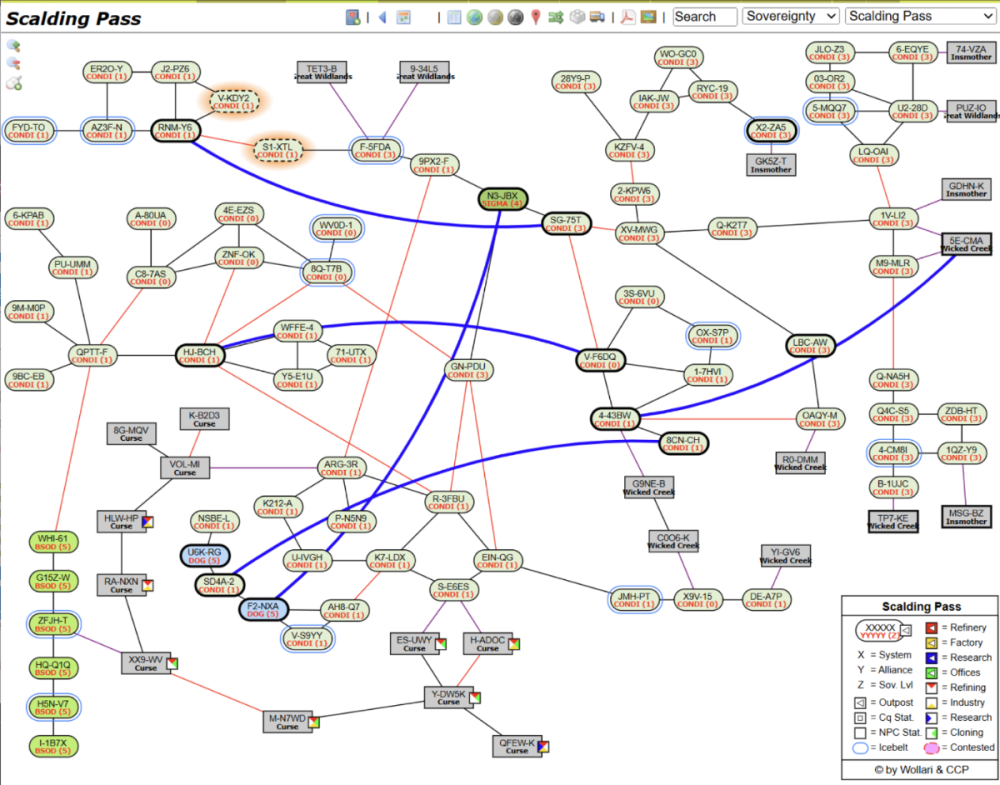Click the F2-NXA DOG system node

[x=263, y=609]
